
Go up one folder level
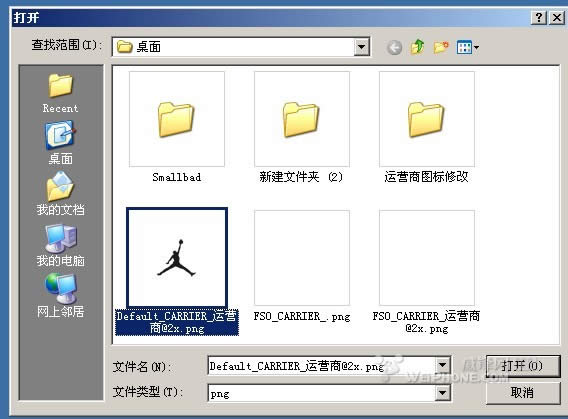point(417,47)
